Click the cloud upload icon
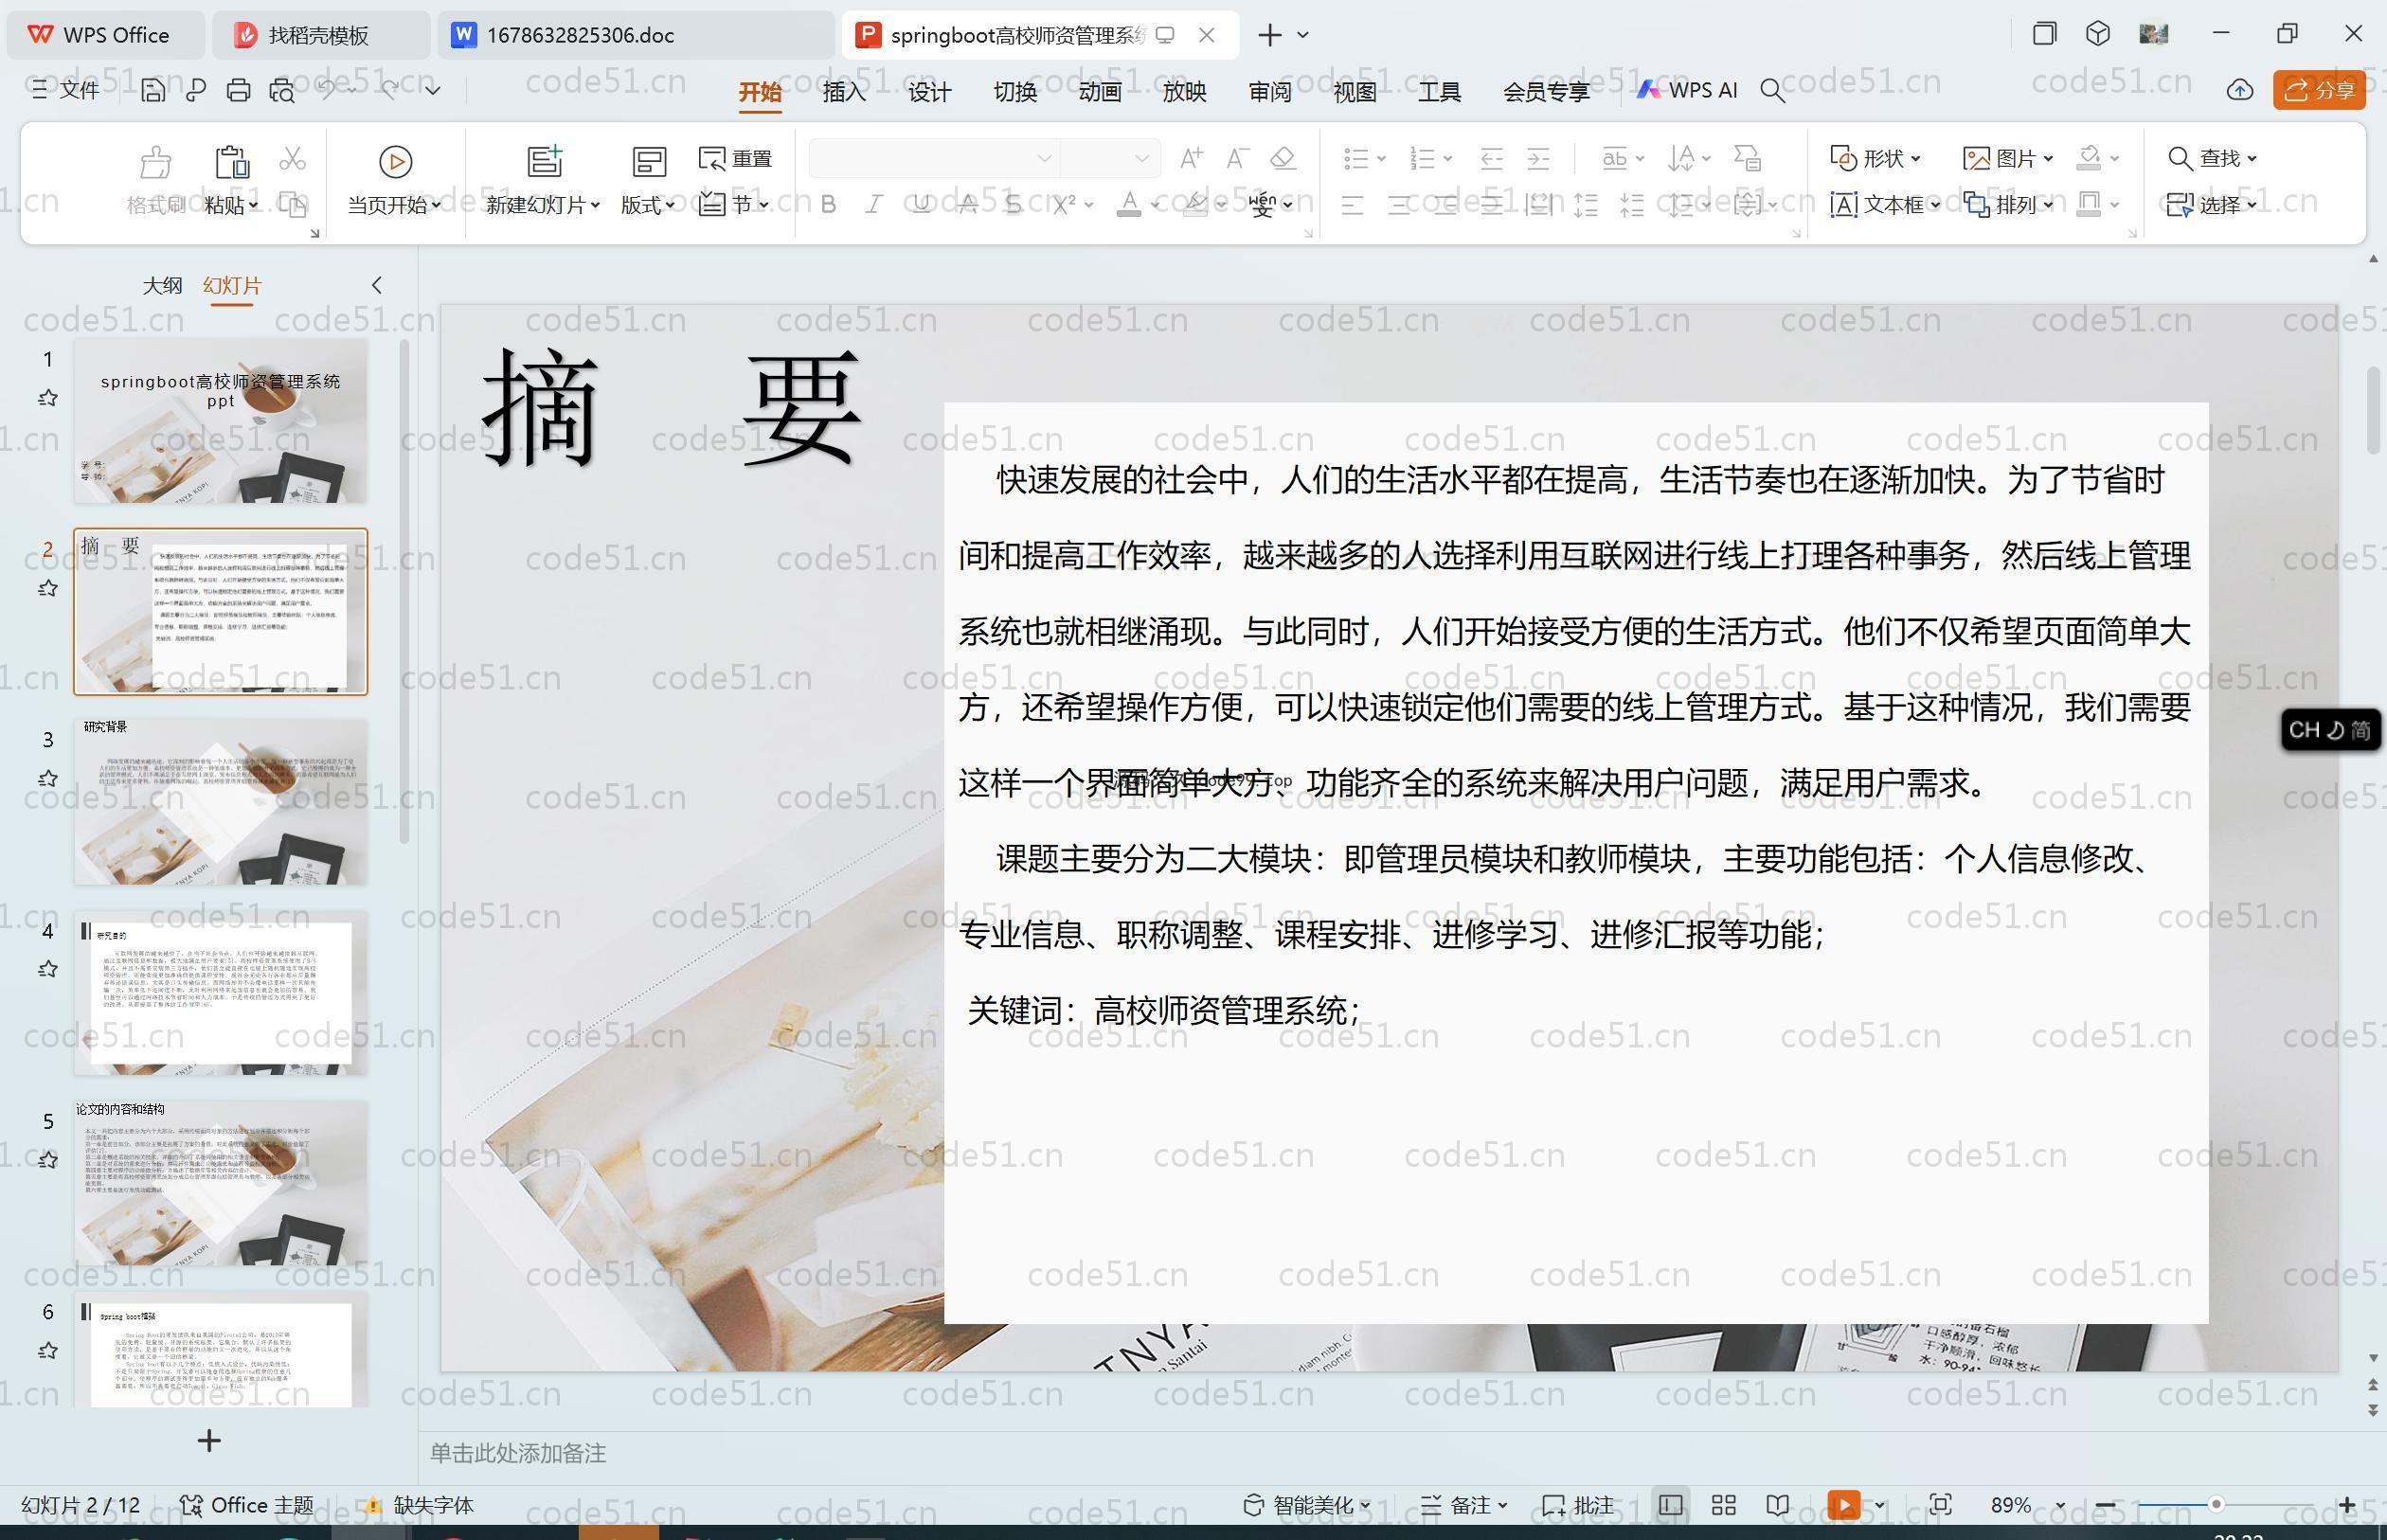Image resolution: width=2387 pixels, height=1540 pixels. click(2239, 90)
